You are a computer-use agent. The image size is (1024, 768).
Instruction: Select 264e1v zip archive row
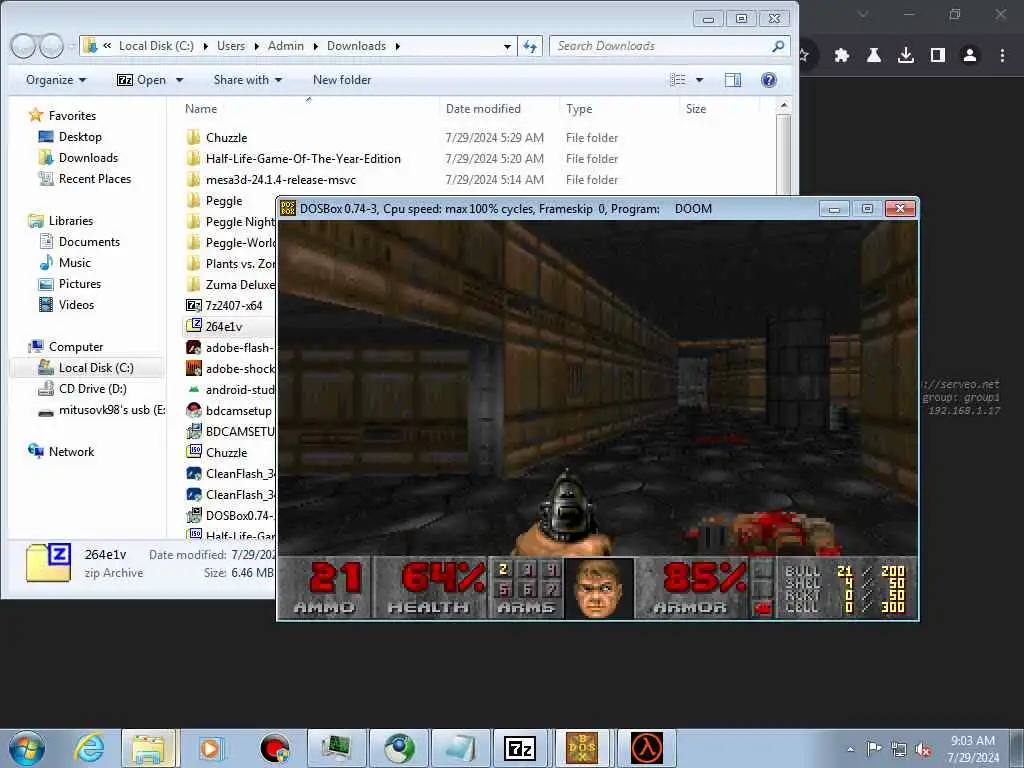[229, 327]
